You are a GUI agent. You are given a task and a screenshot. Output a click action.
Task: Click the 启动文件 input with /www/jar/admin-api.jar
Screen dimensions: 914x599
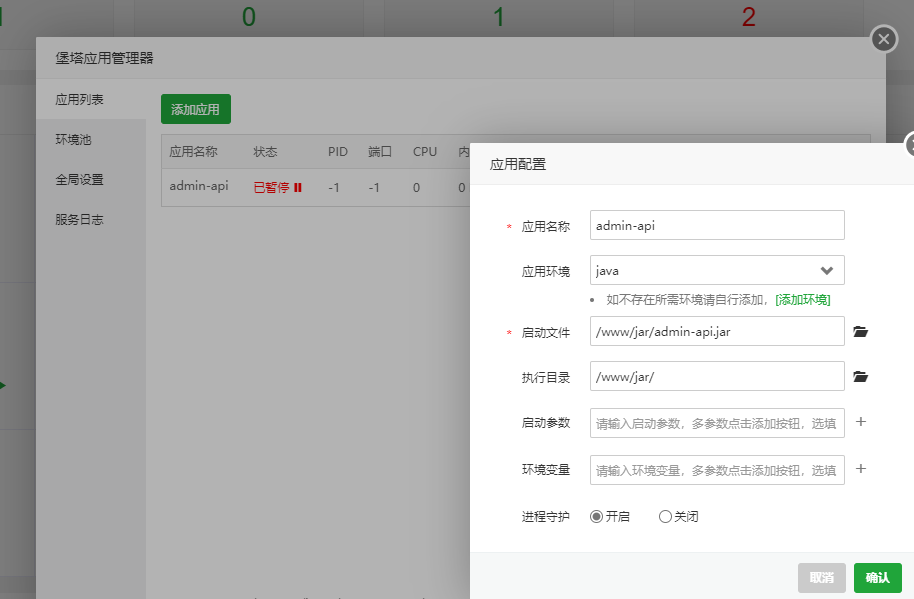tap(717, 331)
